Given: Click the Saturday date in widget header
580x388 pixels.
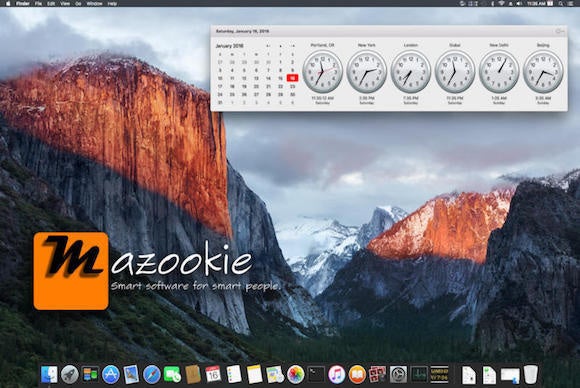Looking at the screenshot, I should pos(242,31).
